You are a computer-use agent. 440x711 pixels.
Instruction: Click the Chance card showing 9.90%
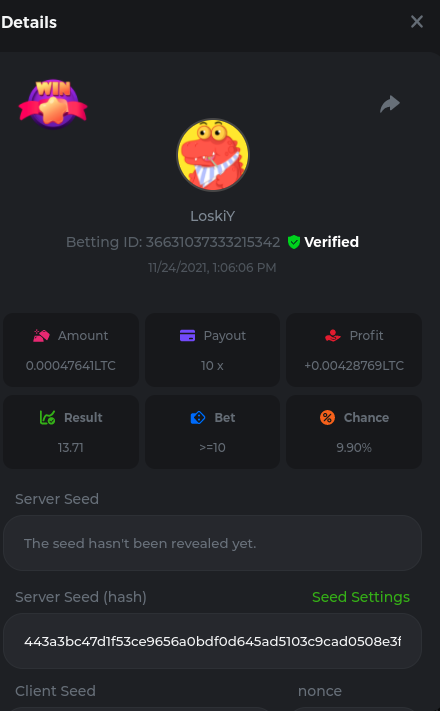(x=354, y=432)
